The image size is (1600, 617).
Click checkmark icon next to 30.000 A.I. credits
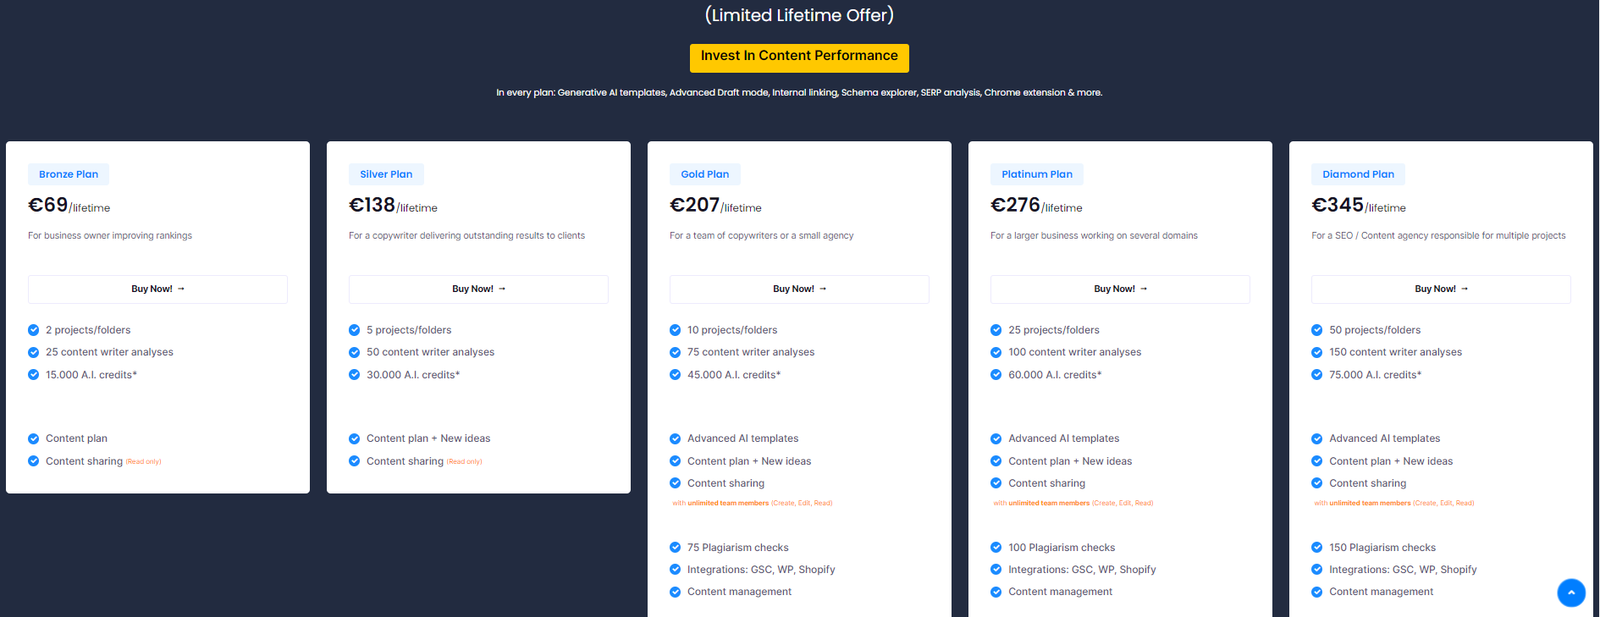[x=354, y=375]
